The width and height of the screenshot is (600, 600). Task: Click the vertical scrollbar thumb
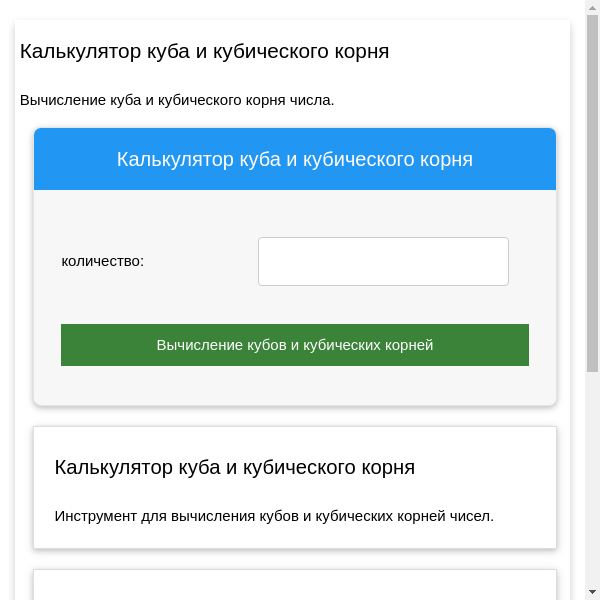pos(593,190)
